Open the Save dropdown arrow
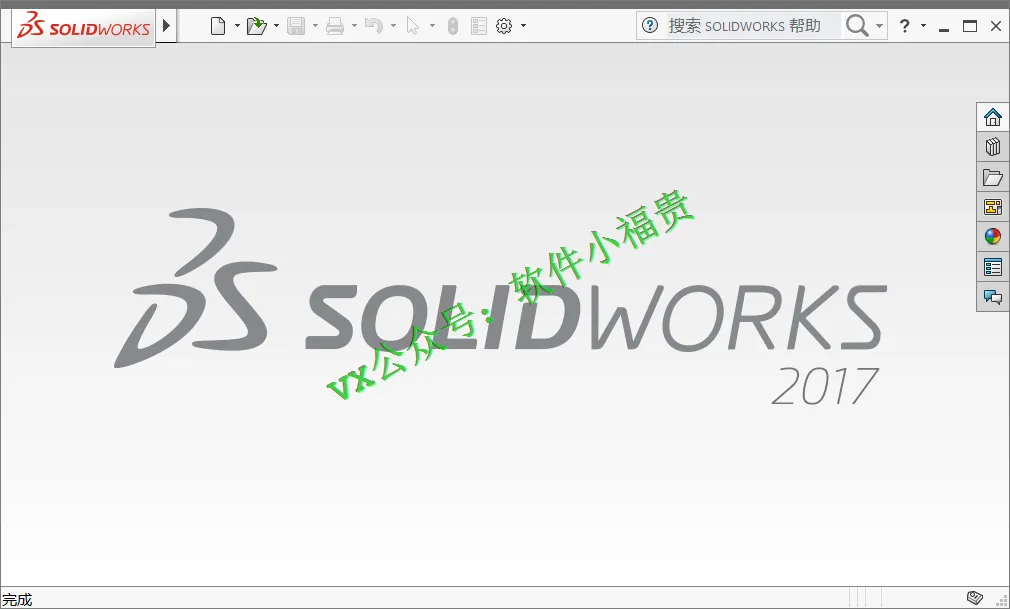Viewport: 1010px width, 609px height. point(315,26)
